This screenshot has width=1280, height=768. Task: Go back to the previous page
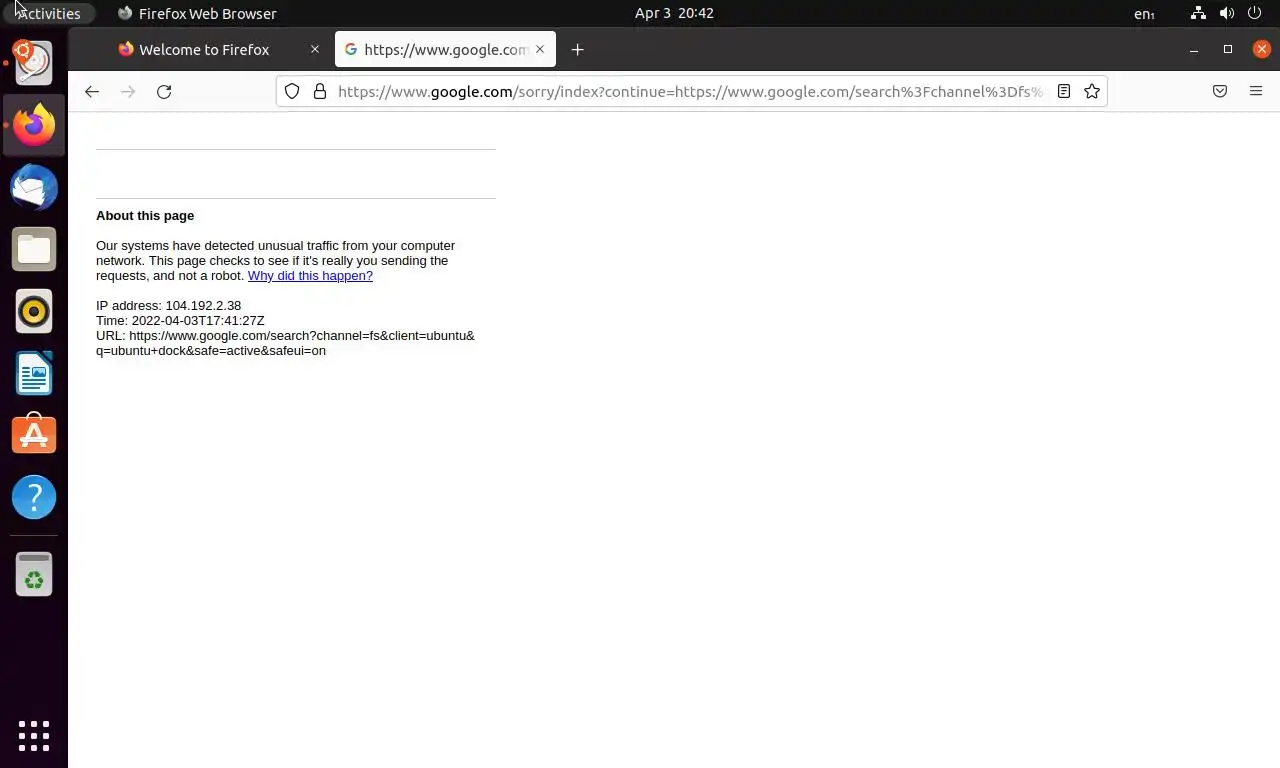pos(92,91)
